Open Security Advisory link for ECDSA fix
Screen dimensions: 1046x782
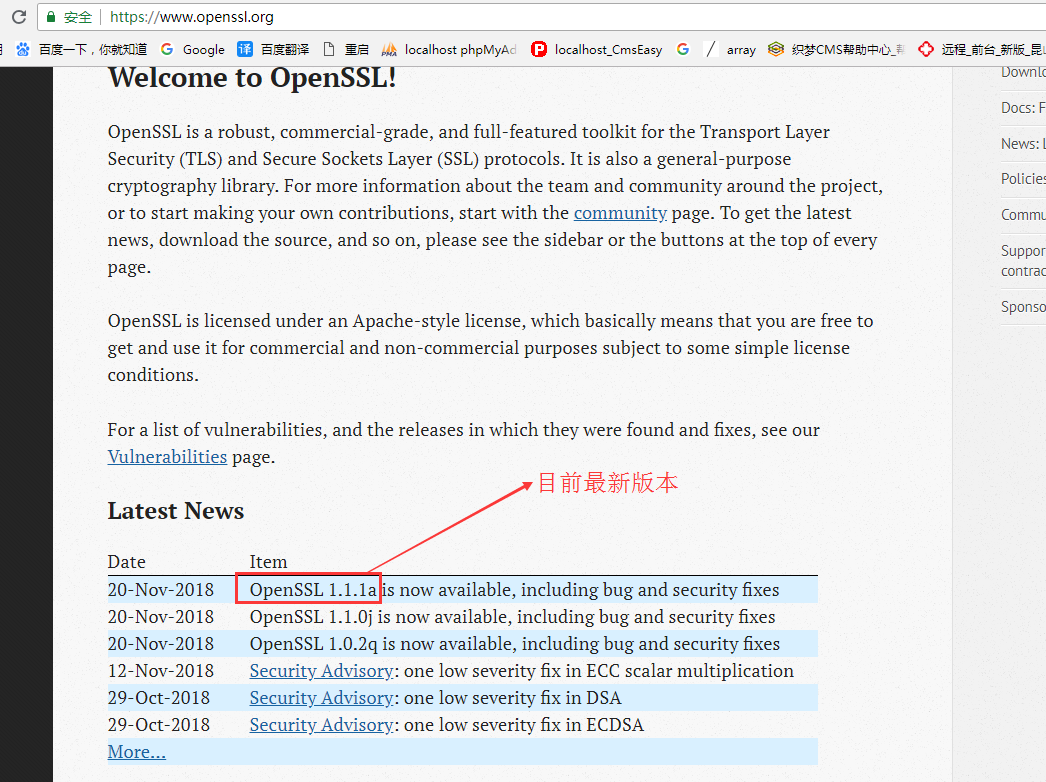tap(322, 725)
